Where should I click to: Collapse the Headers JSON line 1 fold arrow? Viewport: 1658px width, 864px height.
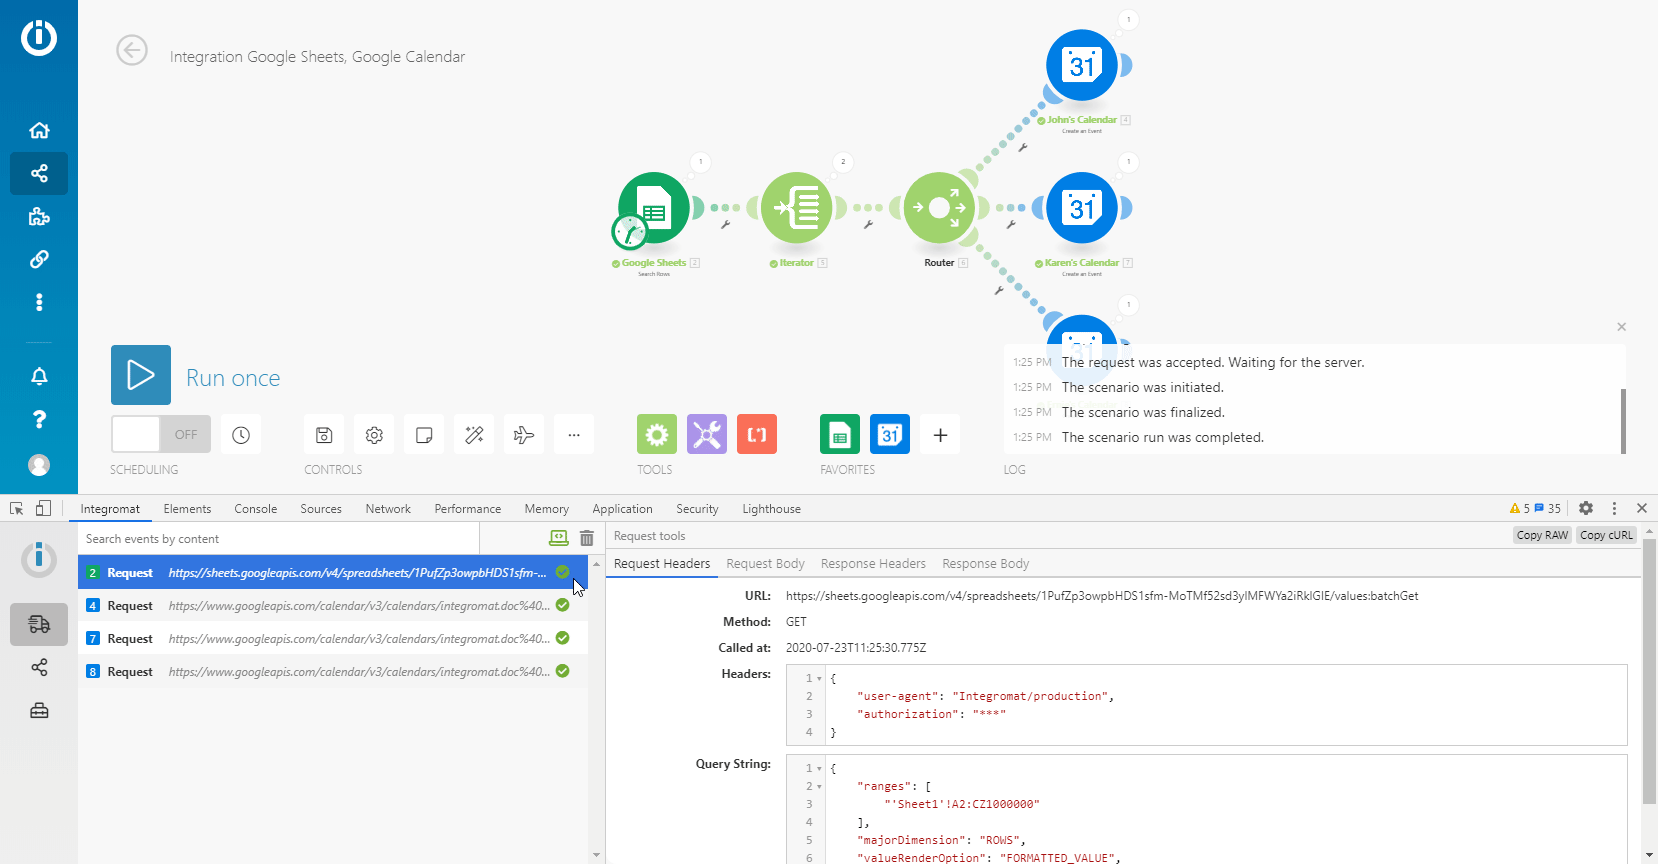tap(820, 679)
